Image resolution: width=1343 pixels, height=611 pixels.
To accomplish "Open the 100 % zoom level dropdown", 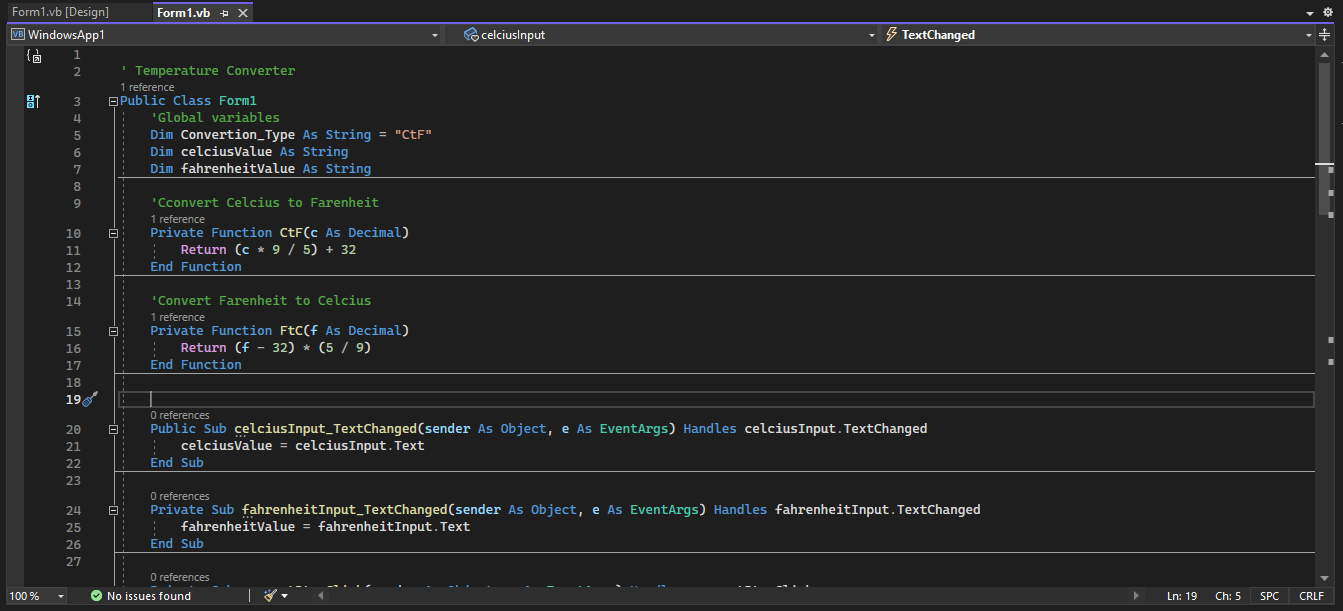I will click(x=36, y=596).
